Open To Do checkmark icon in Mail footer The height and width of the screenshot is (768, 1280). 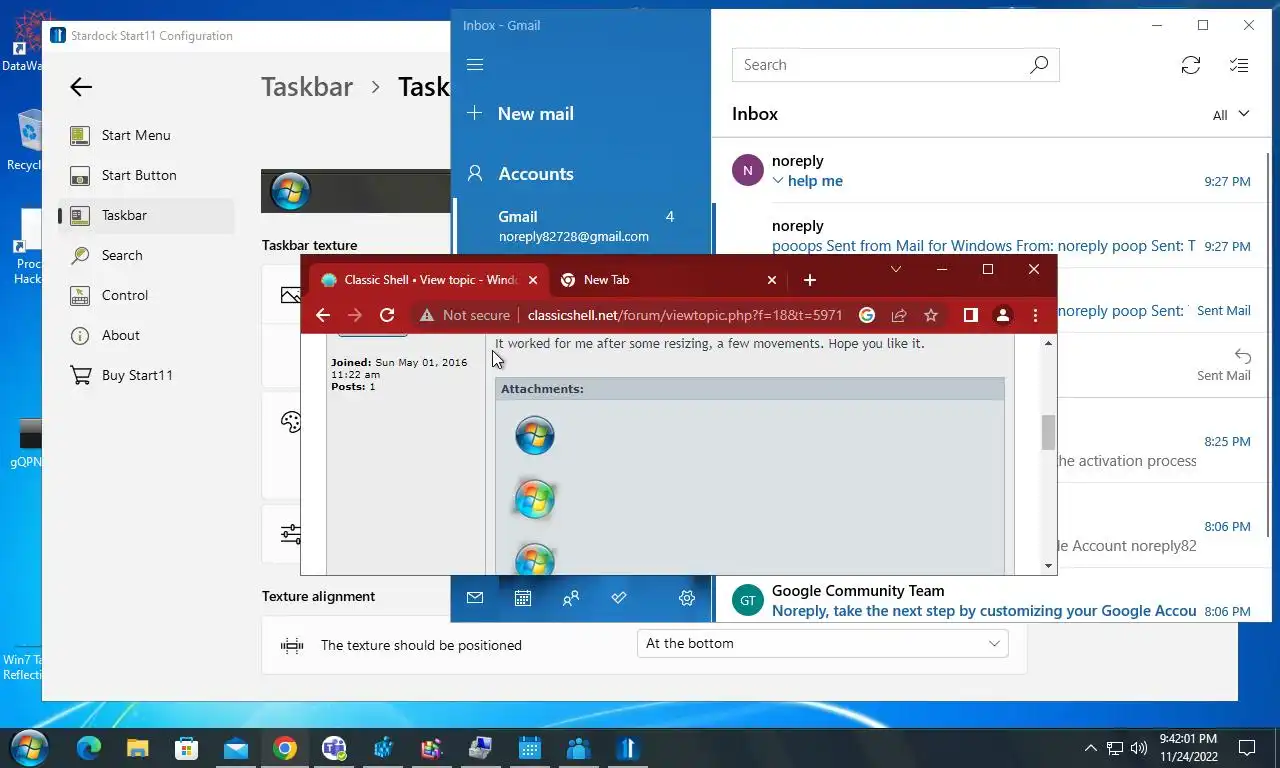click(x=619, y=598)
